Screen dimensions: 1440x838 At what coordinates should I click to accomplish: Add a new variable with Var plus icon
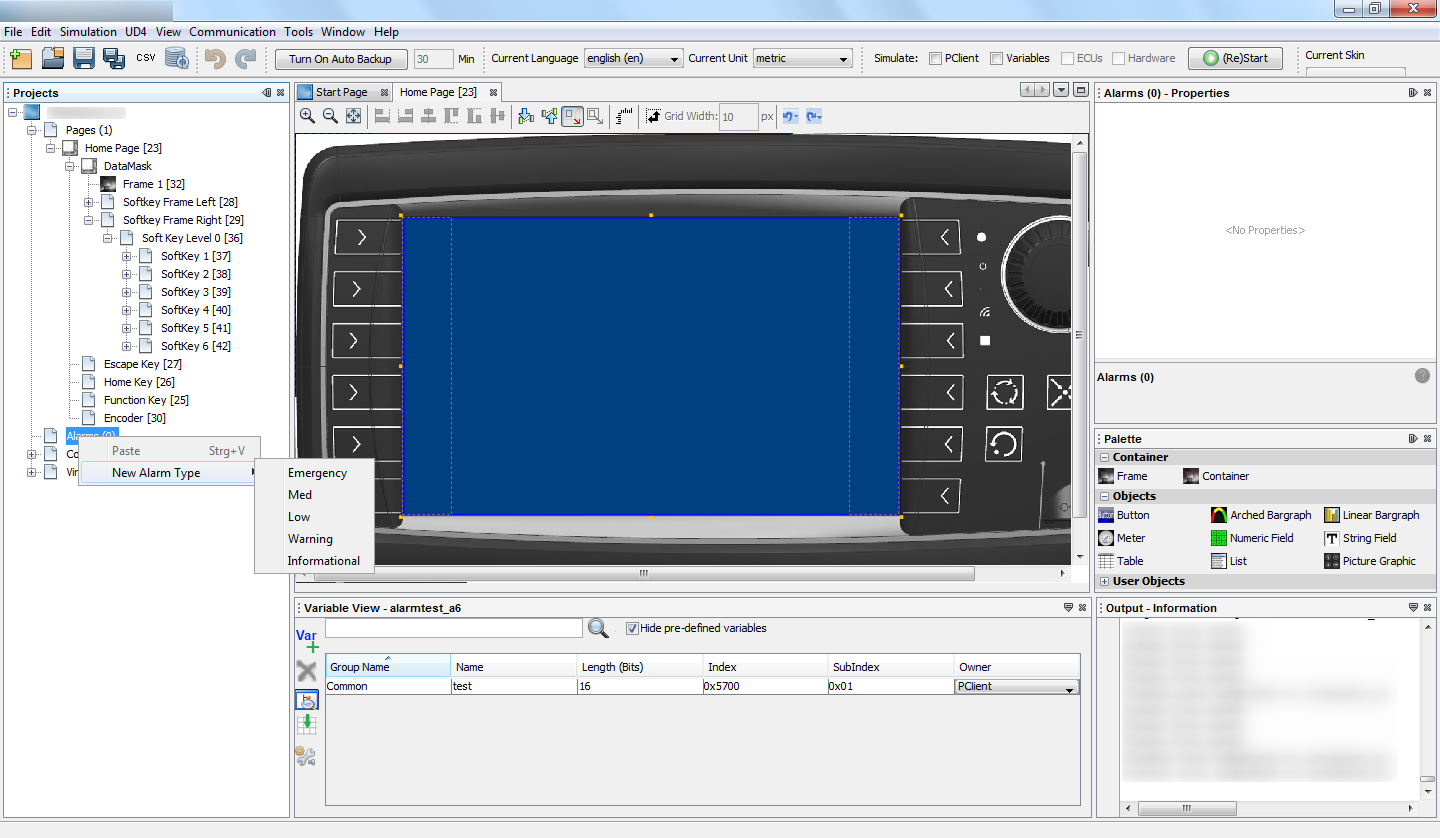coord(307,641)
